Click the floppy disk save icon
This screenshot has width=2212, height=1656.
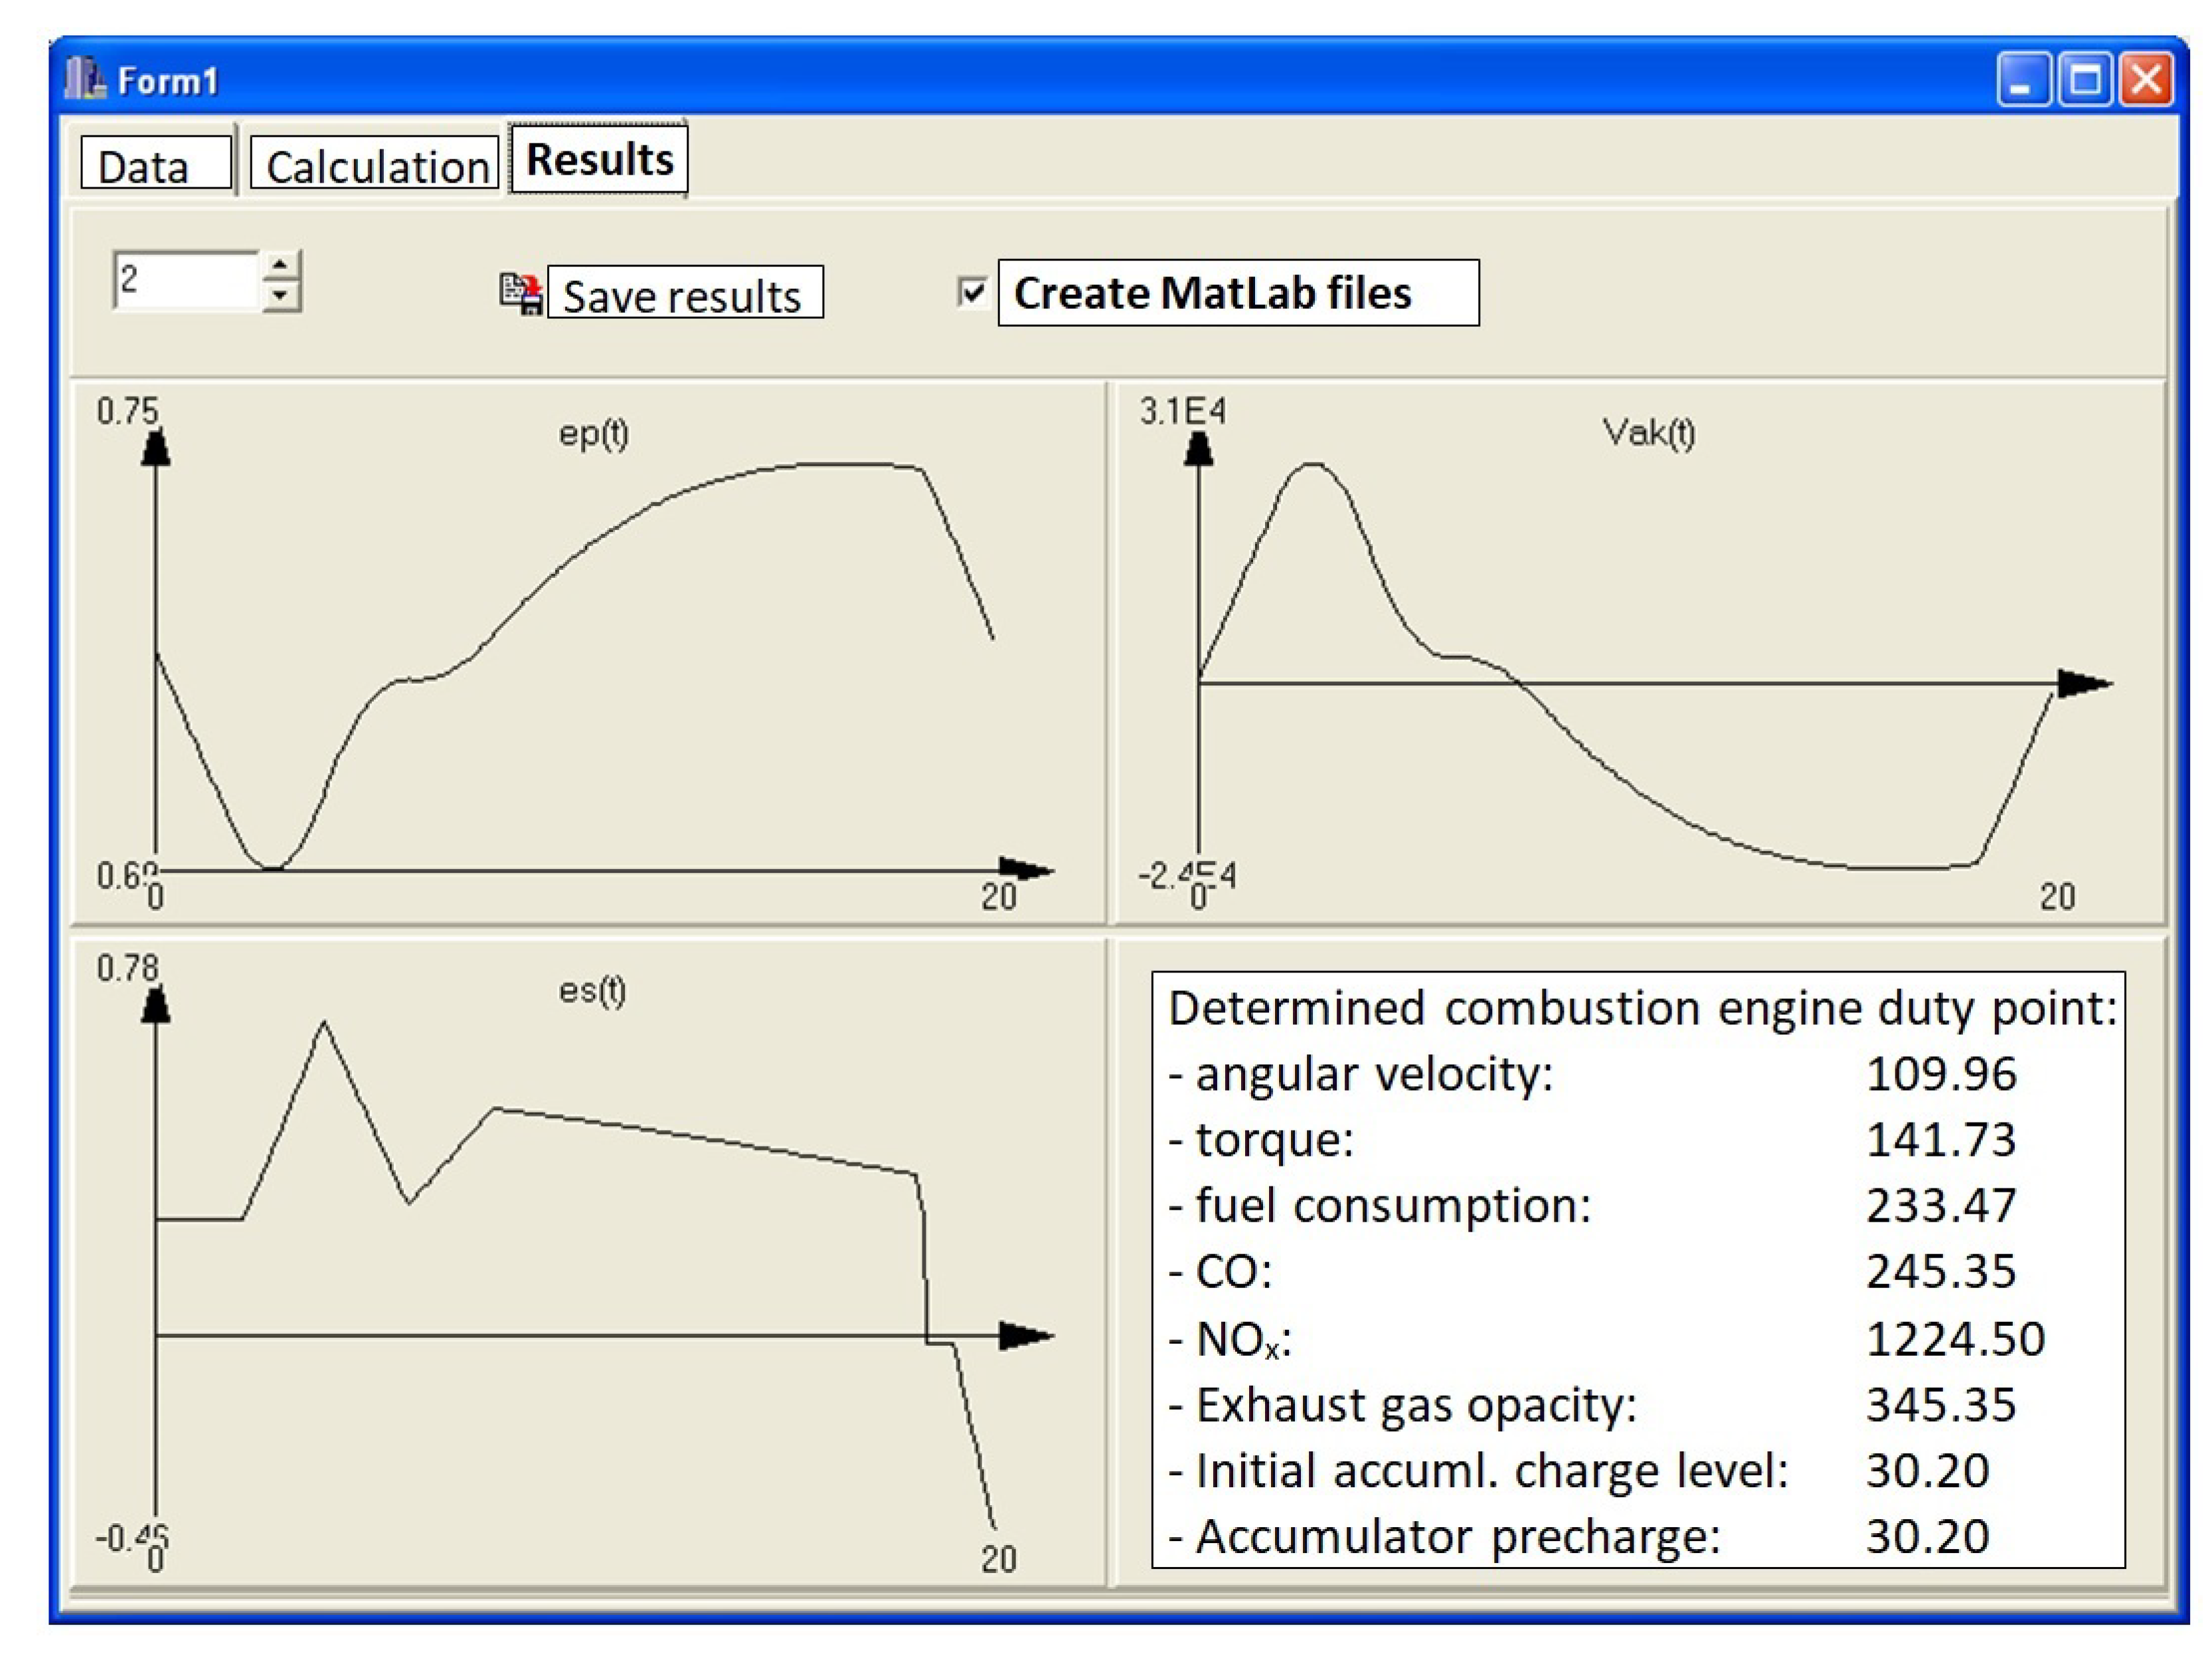pyautogui.click(x=521, y=294)
